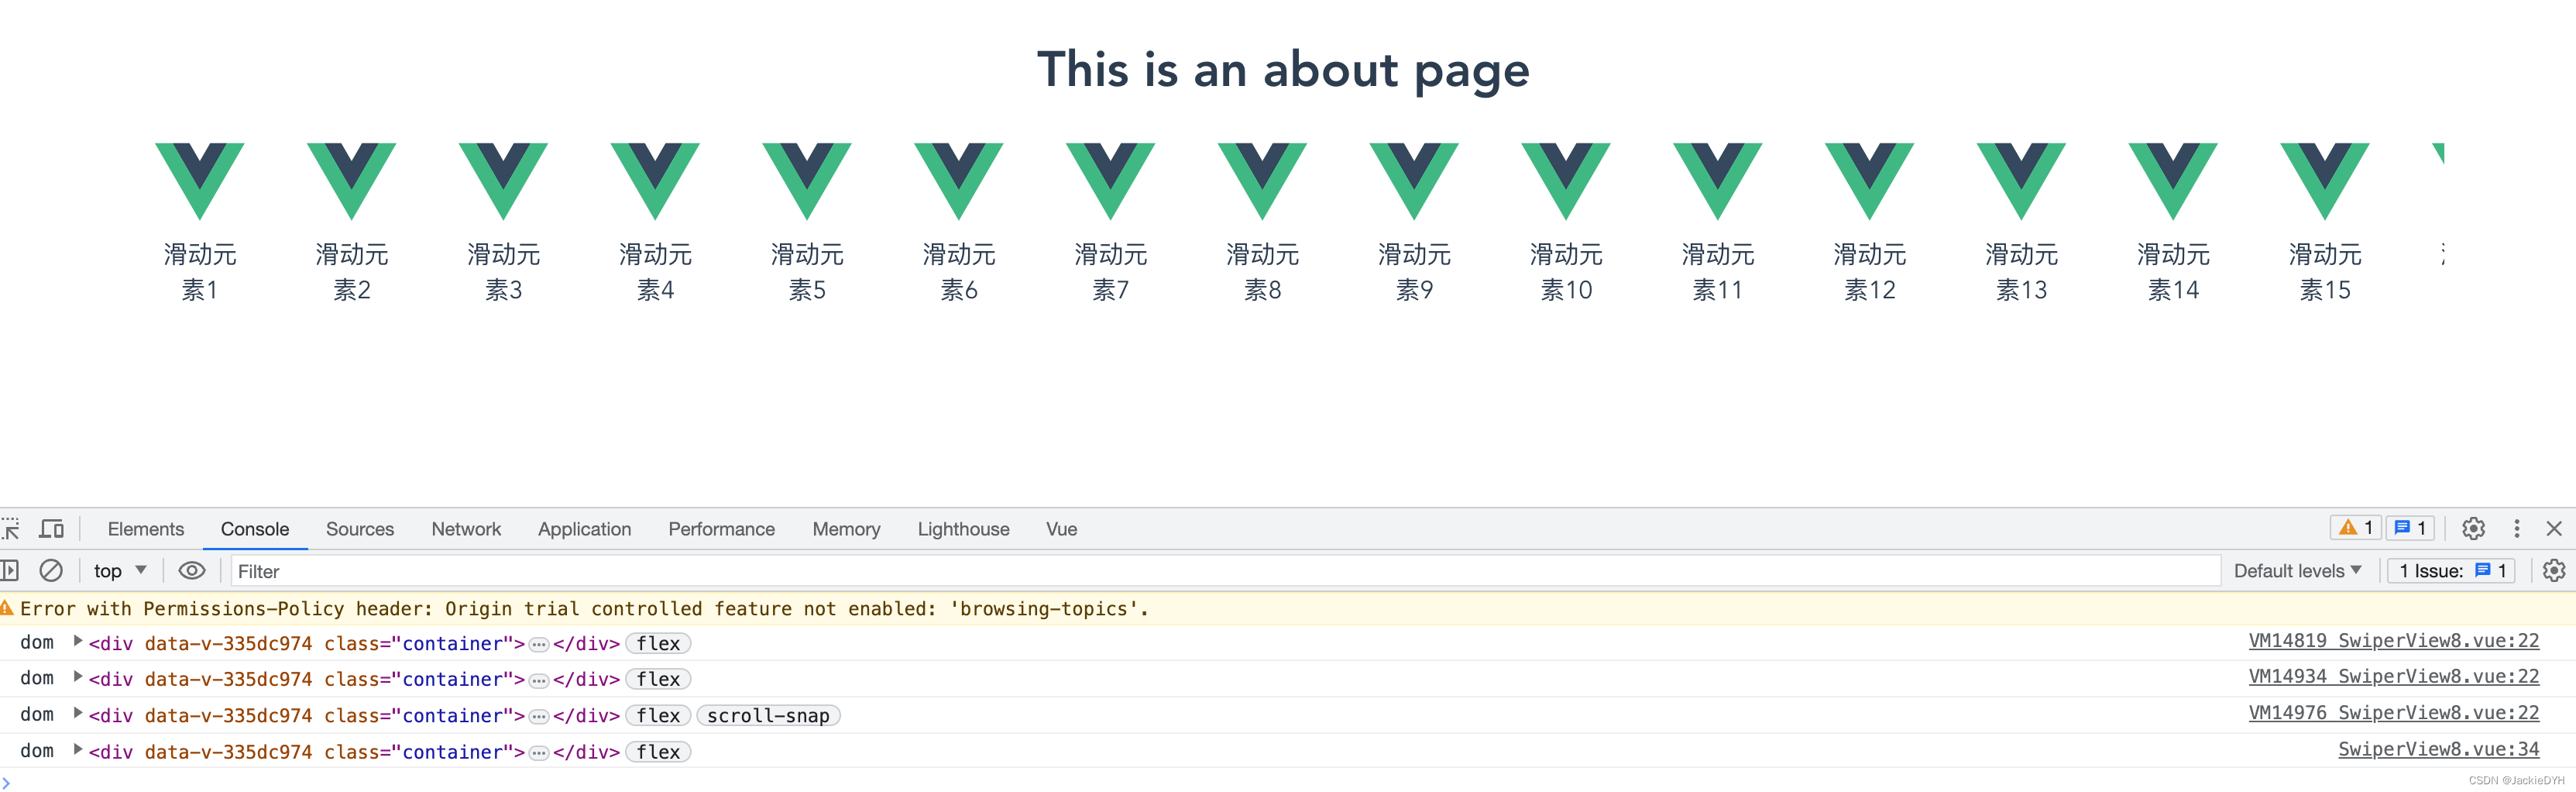Click flex badge in SwiperView8.vue:34 row
Screen dimensions: 2576x792
pyautogui.click(x=658, y=752)
